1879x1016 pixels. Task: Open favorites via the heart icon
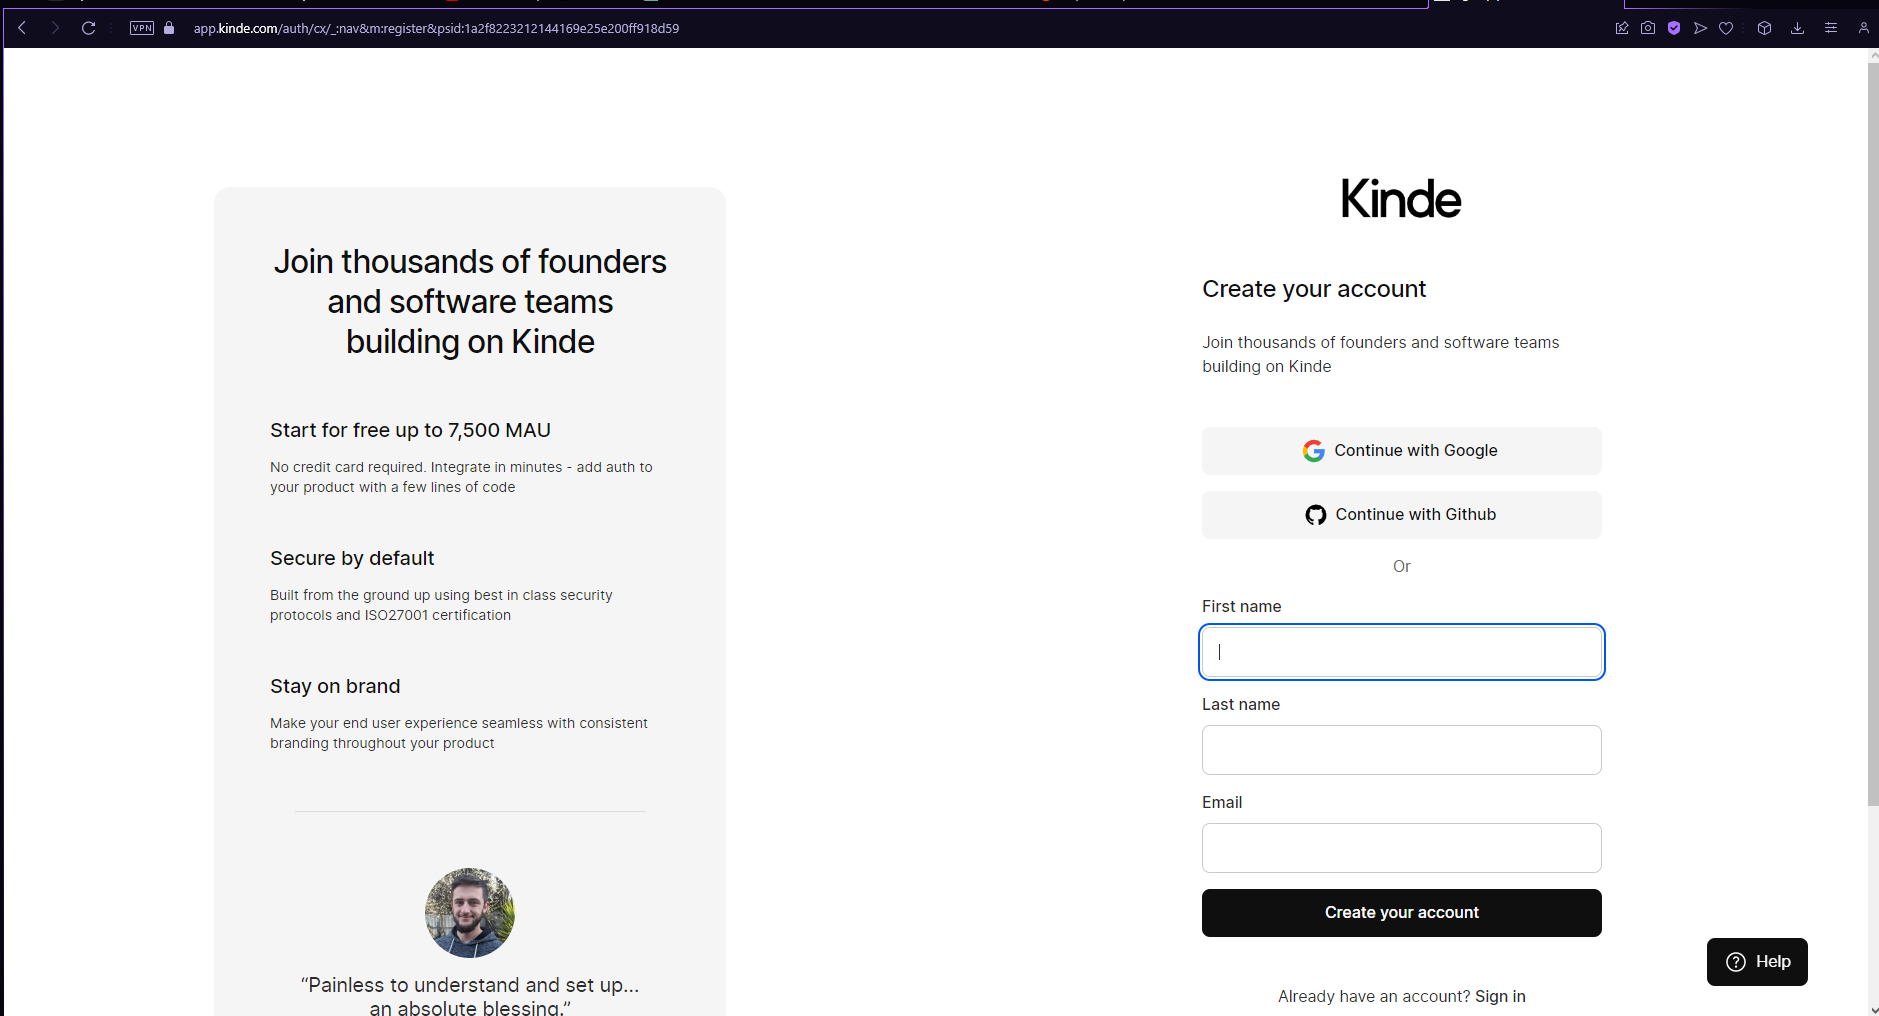1726,28
